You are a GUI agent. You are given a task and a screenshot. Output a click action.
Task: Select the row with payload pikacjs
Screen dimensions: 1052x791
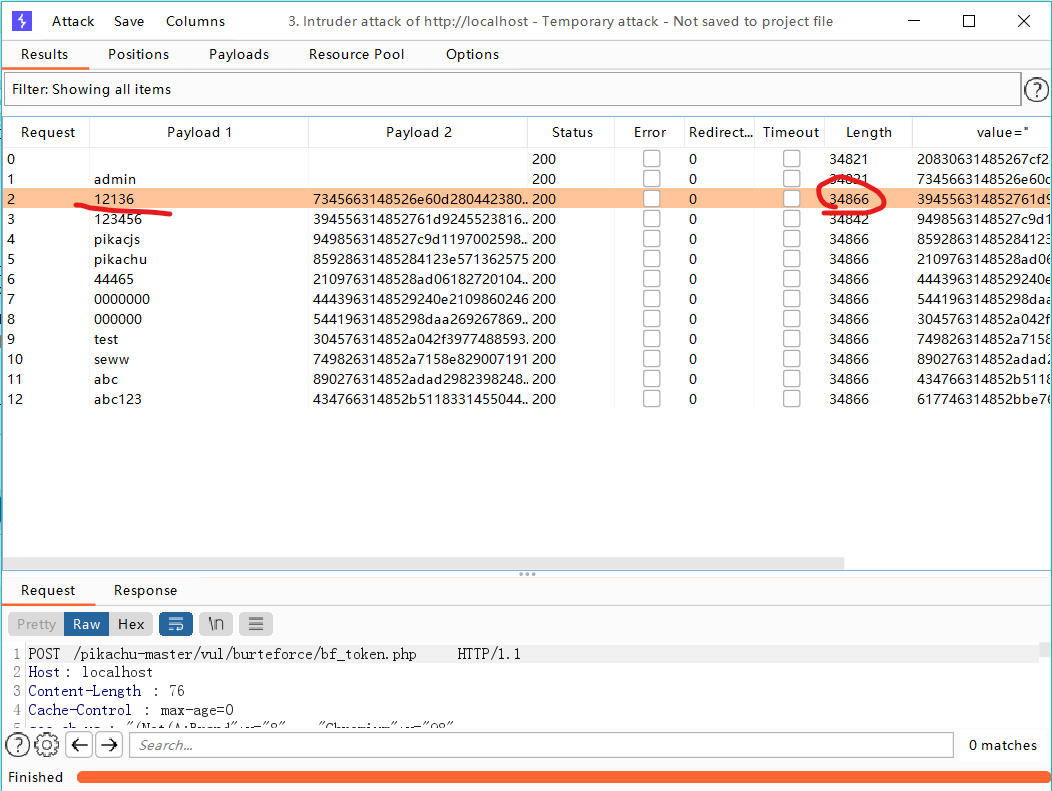525,239
